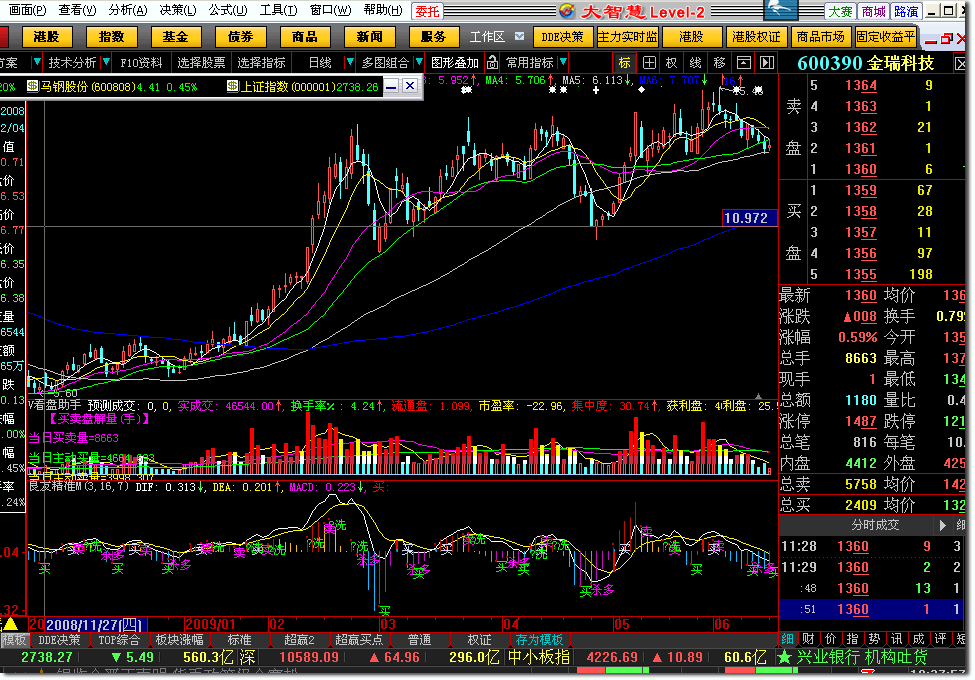This screenshot has width=975, height=680.
Task: Click the 商品 commodities button
Action: (x=305, y=37)
